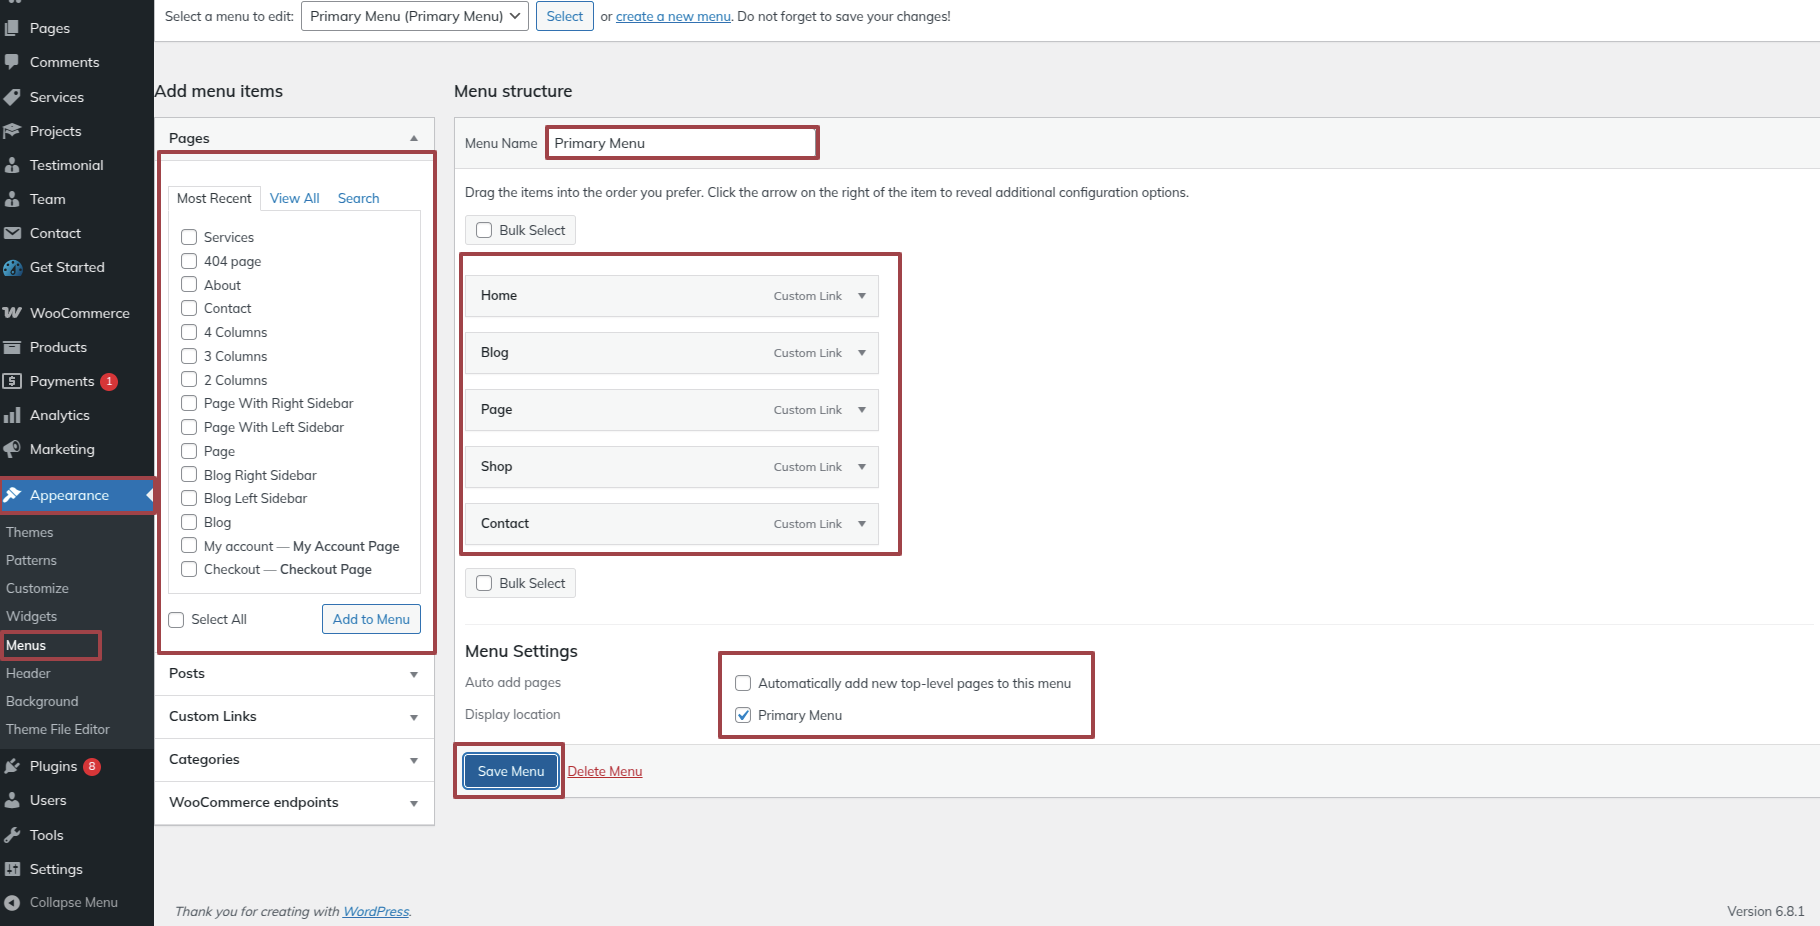This screenshot has height=926, width=1820.
Task: Click the Analytics bar chart icon
Action: click(x=12, y=415)
